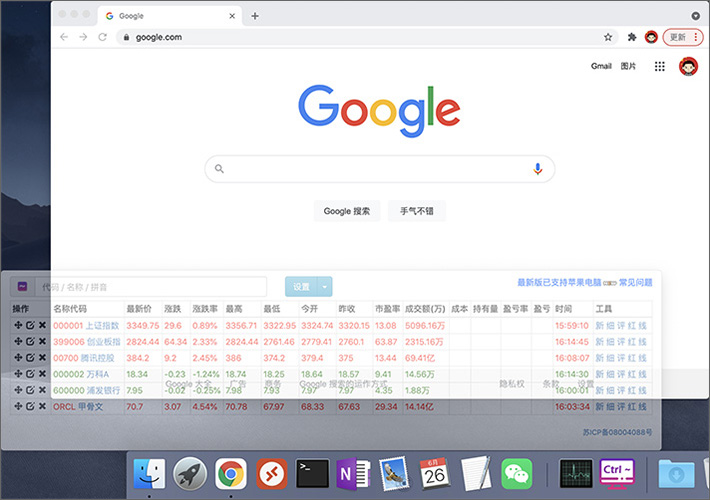Edit the 浦发银行 row

30,390
